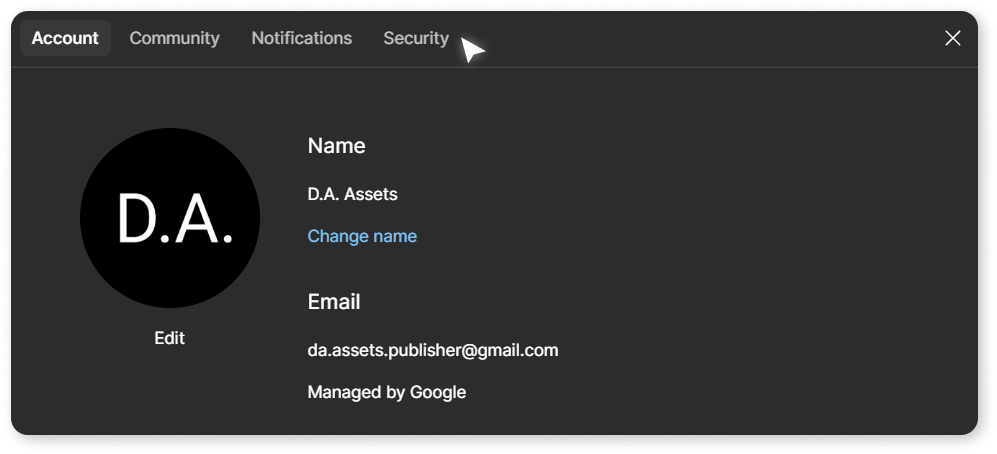This screenshot has height=454, width=997.
Task: Select the Account tab
Action: coord(65,38)
